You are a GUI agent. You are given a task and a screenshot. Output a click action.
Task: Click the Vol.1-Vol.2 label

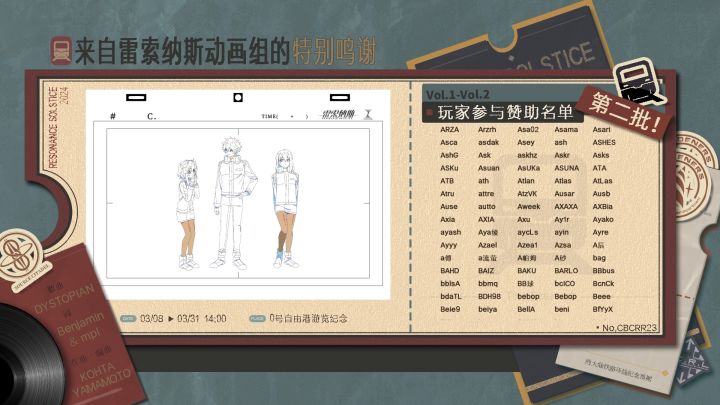coord(458,95)
